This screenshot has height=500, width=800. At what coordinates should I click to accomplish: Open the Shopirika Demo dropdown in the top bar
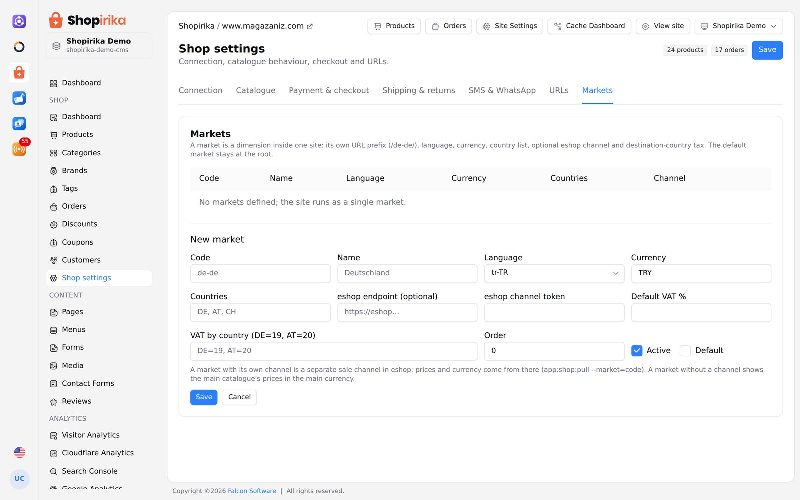[x=738, y=26]
